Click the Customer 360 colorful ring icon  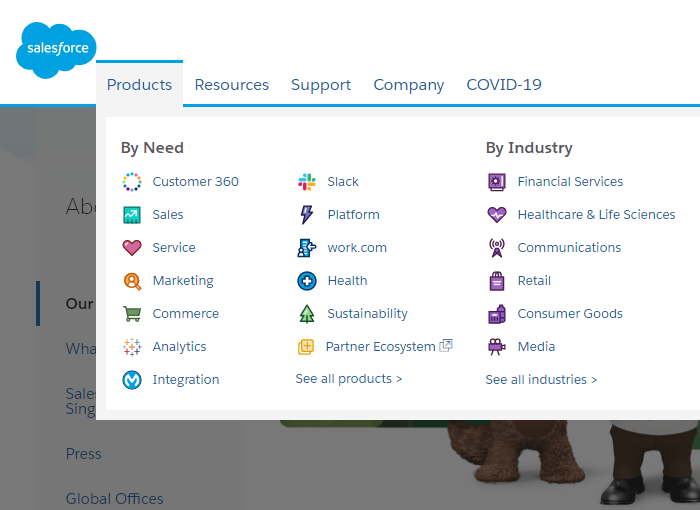tap(132, 182)
